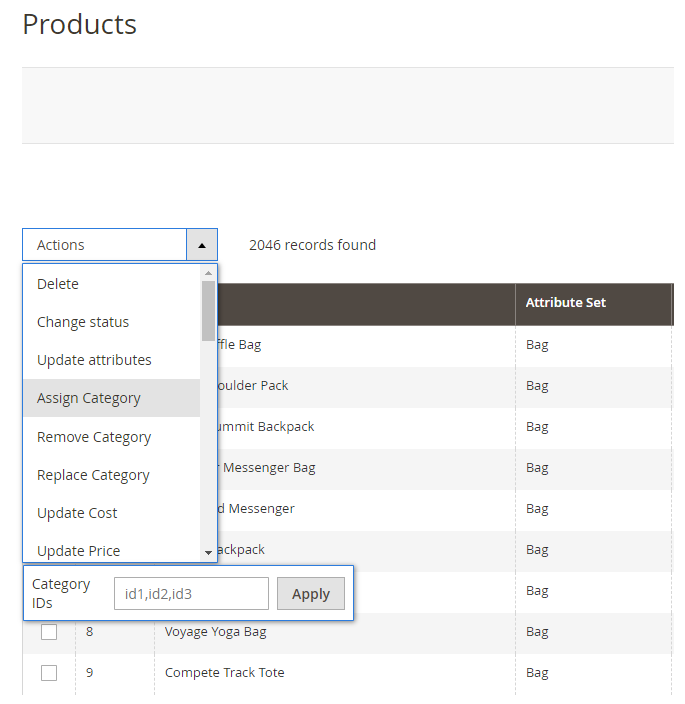
Task: Tick the checkbox for product row 9
Action: coord(49,673)
